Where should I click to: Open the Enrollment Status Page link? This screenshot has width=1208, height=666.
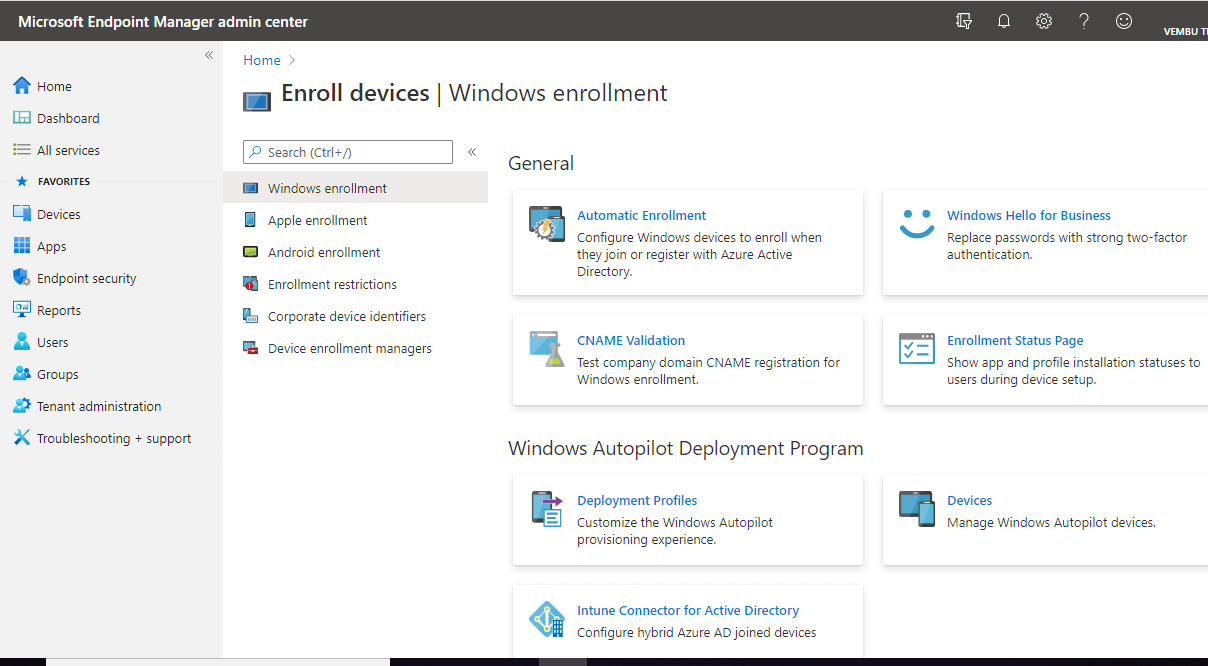(1015, 340)
